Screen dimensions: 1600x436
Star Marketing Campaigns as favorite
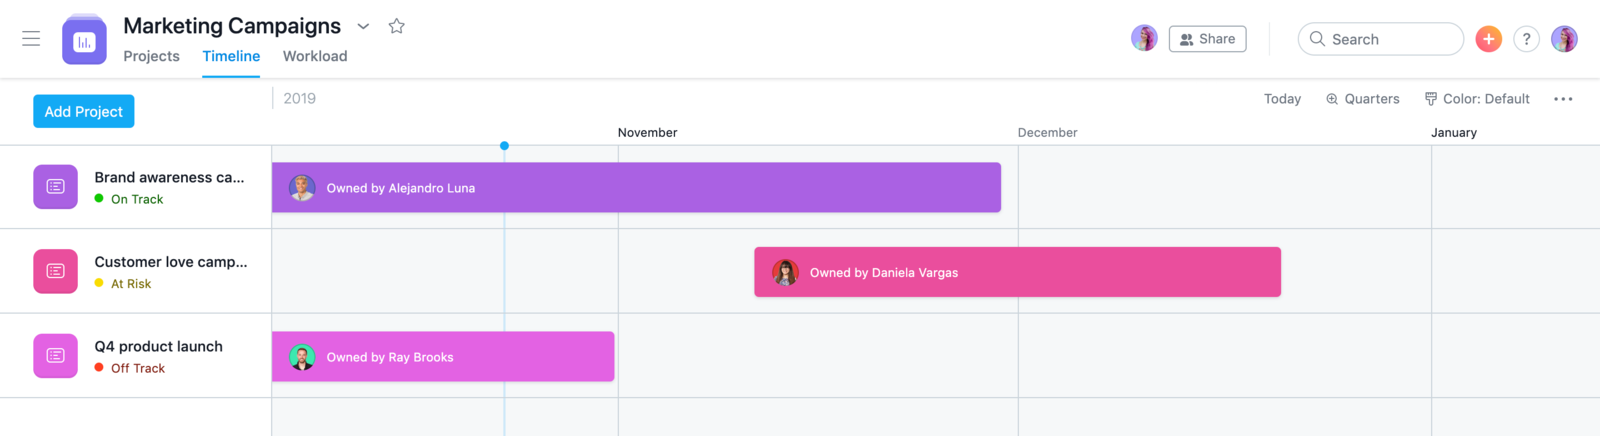396,26
